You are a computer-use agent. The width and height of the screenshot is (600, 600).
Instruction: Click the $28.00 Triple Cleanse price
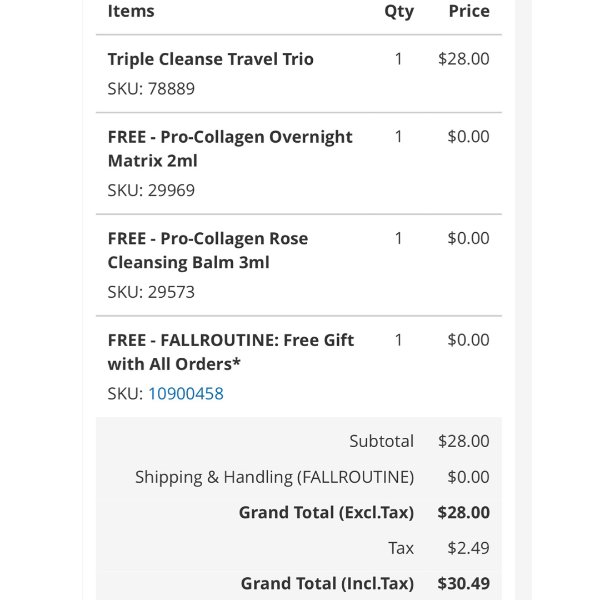[x=464, y=59]
